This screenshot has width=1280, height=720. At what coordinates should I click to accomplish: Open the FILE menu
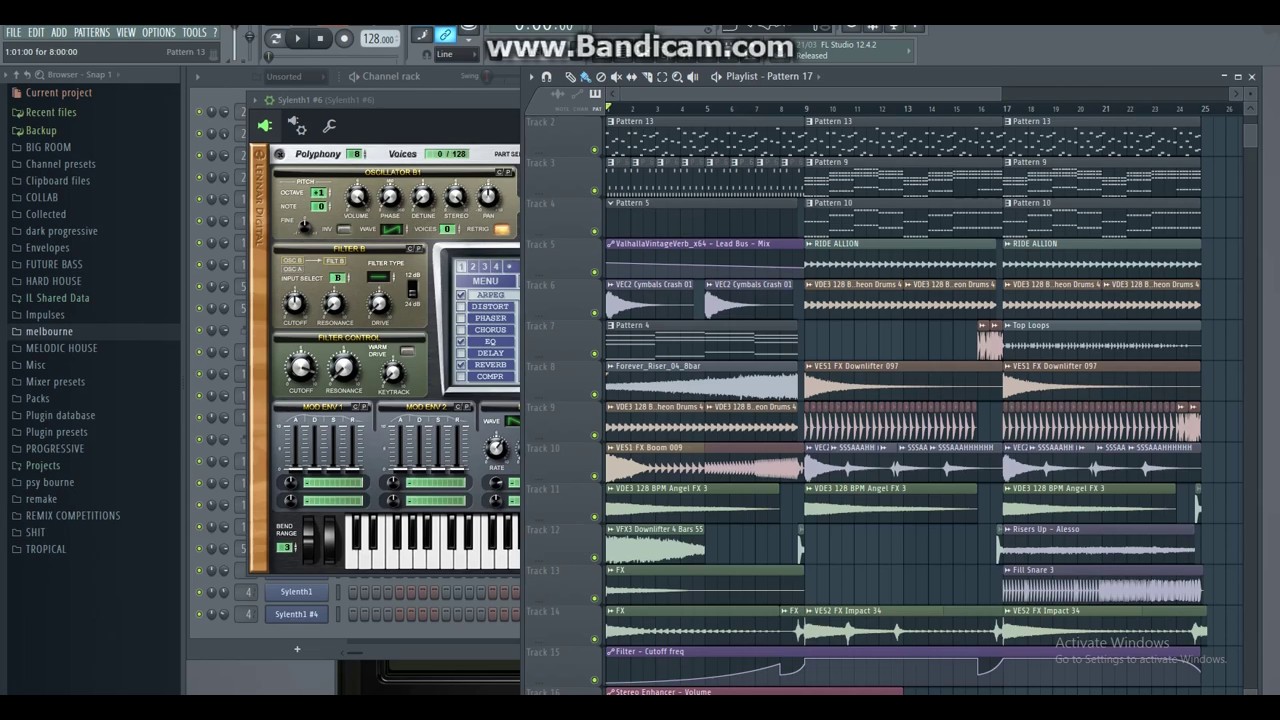tap(13, 33)
